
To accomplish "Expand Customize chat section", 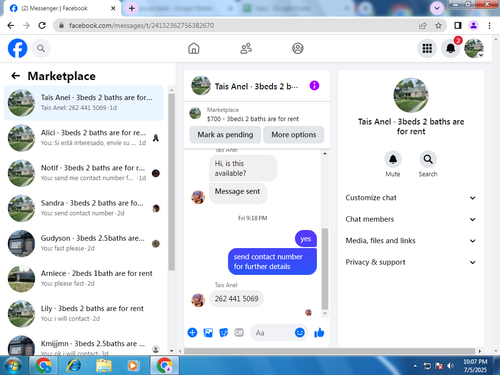I will click(411, 198).
